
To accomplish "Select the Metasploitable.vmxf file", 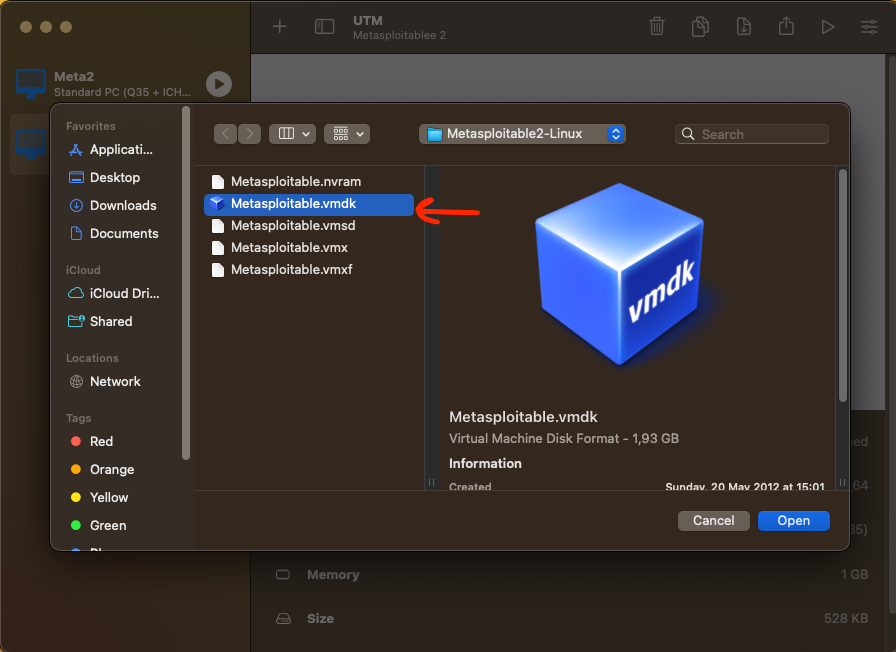I will (309, 269).
